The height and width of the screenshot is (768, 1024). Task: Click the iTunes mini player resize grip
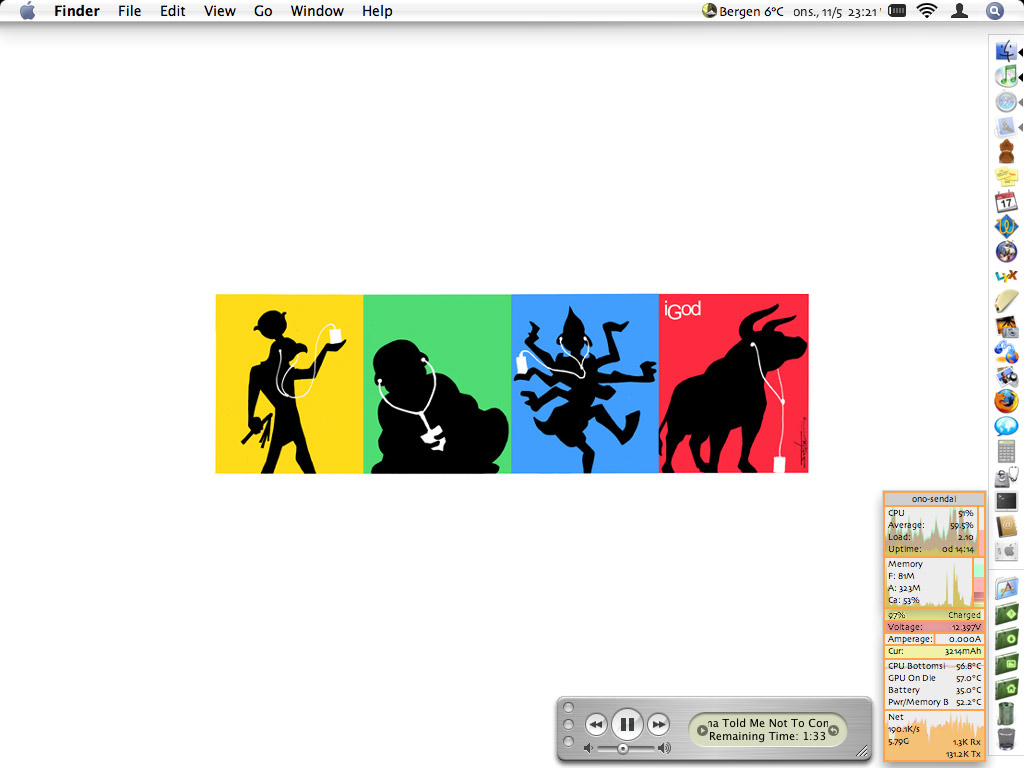[862, 752]
